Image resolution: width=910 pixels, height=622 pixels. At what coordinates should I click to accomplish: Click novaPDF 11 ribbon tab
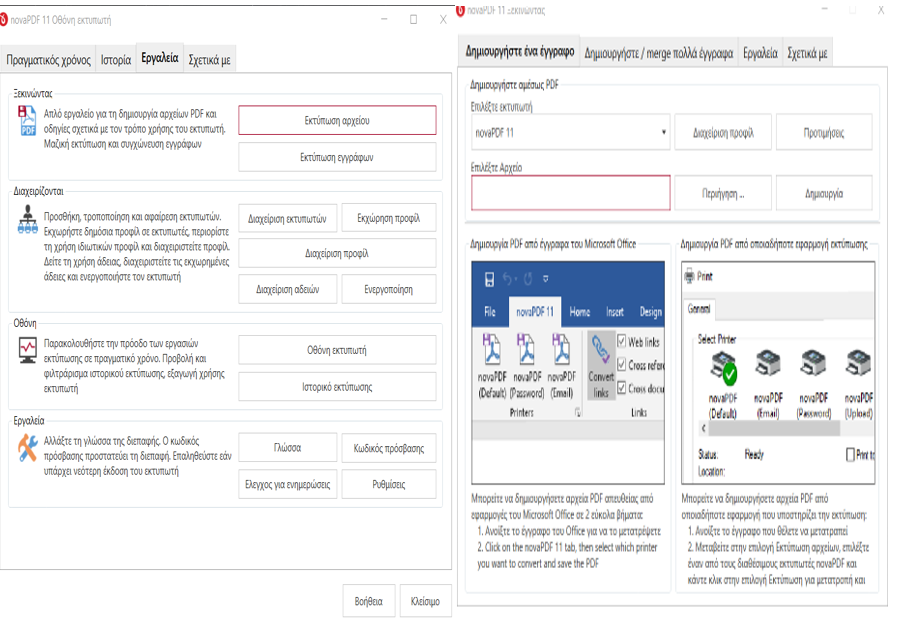click(535, 312)
